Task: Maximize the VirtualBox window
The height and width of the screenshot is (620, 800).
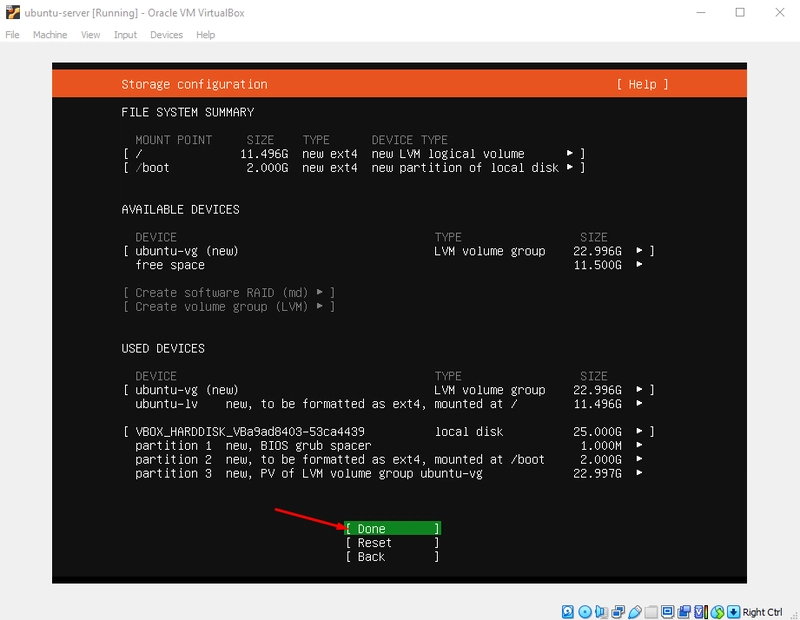Action: pyautogui.click(x=740, y=12)
